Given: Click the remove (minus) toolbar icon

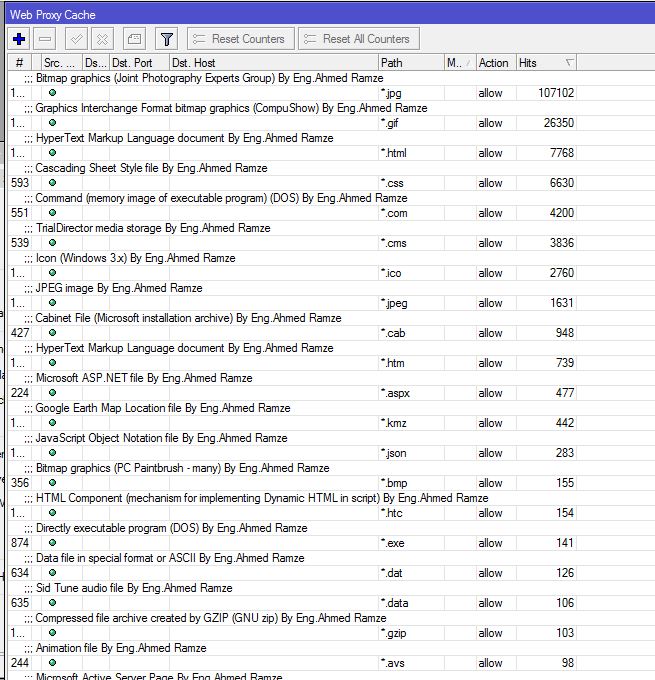Looking at the screenshot, I should (45, 39).
